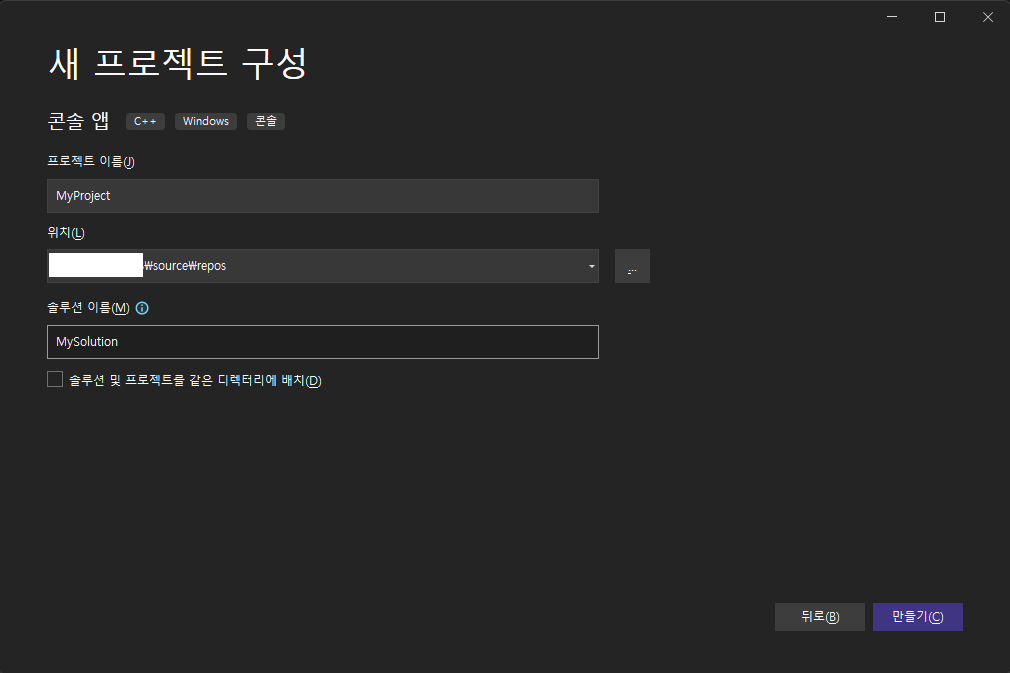Viewport: 1010px width, 673px height.
Task: Click the 만들기 create button
Action: coord(917,617)
